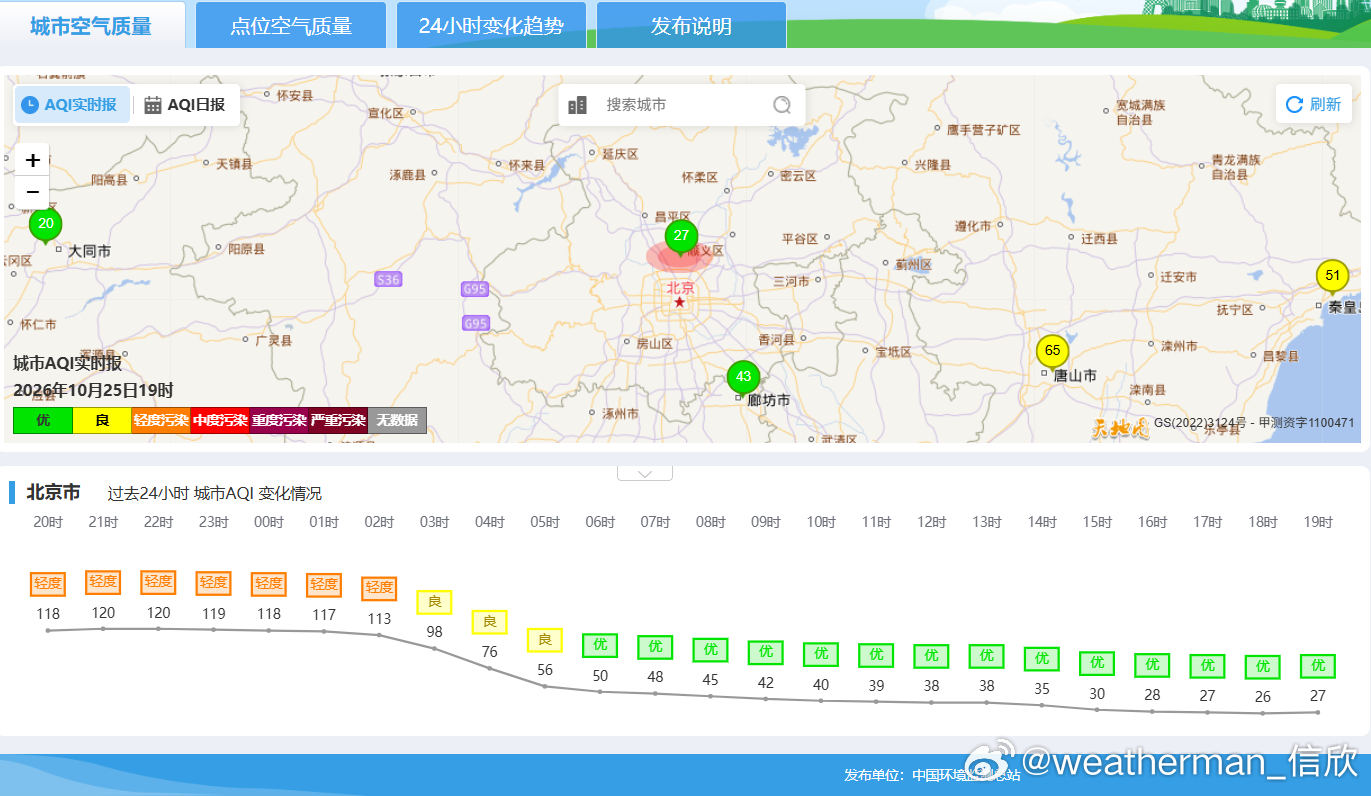
Task: Click the 重度污染 purple legend swatch
Action: [279, 421]
